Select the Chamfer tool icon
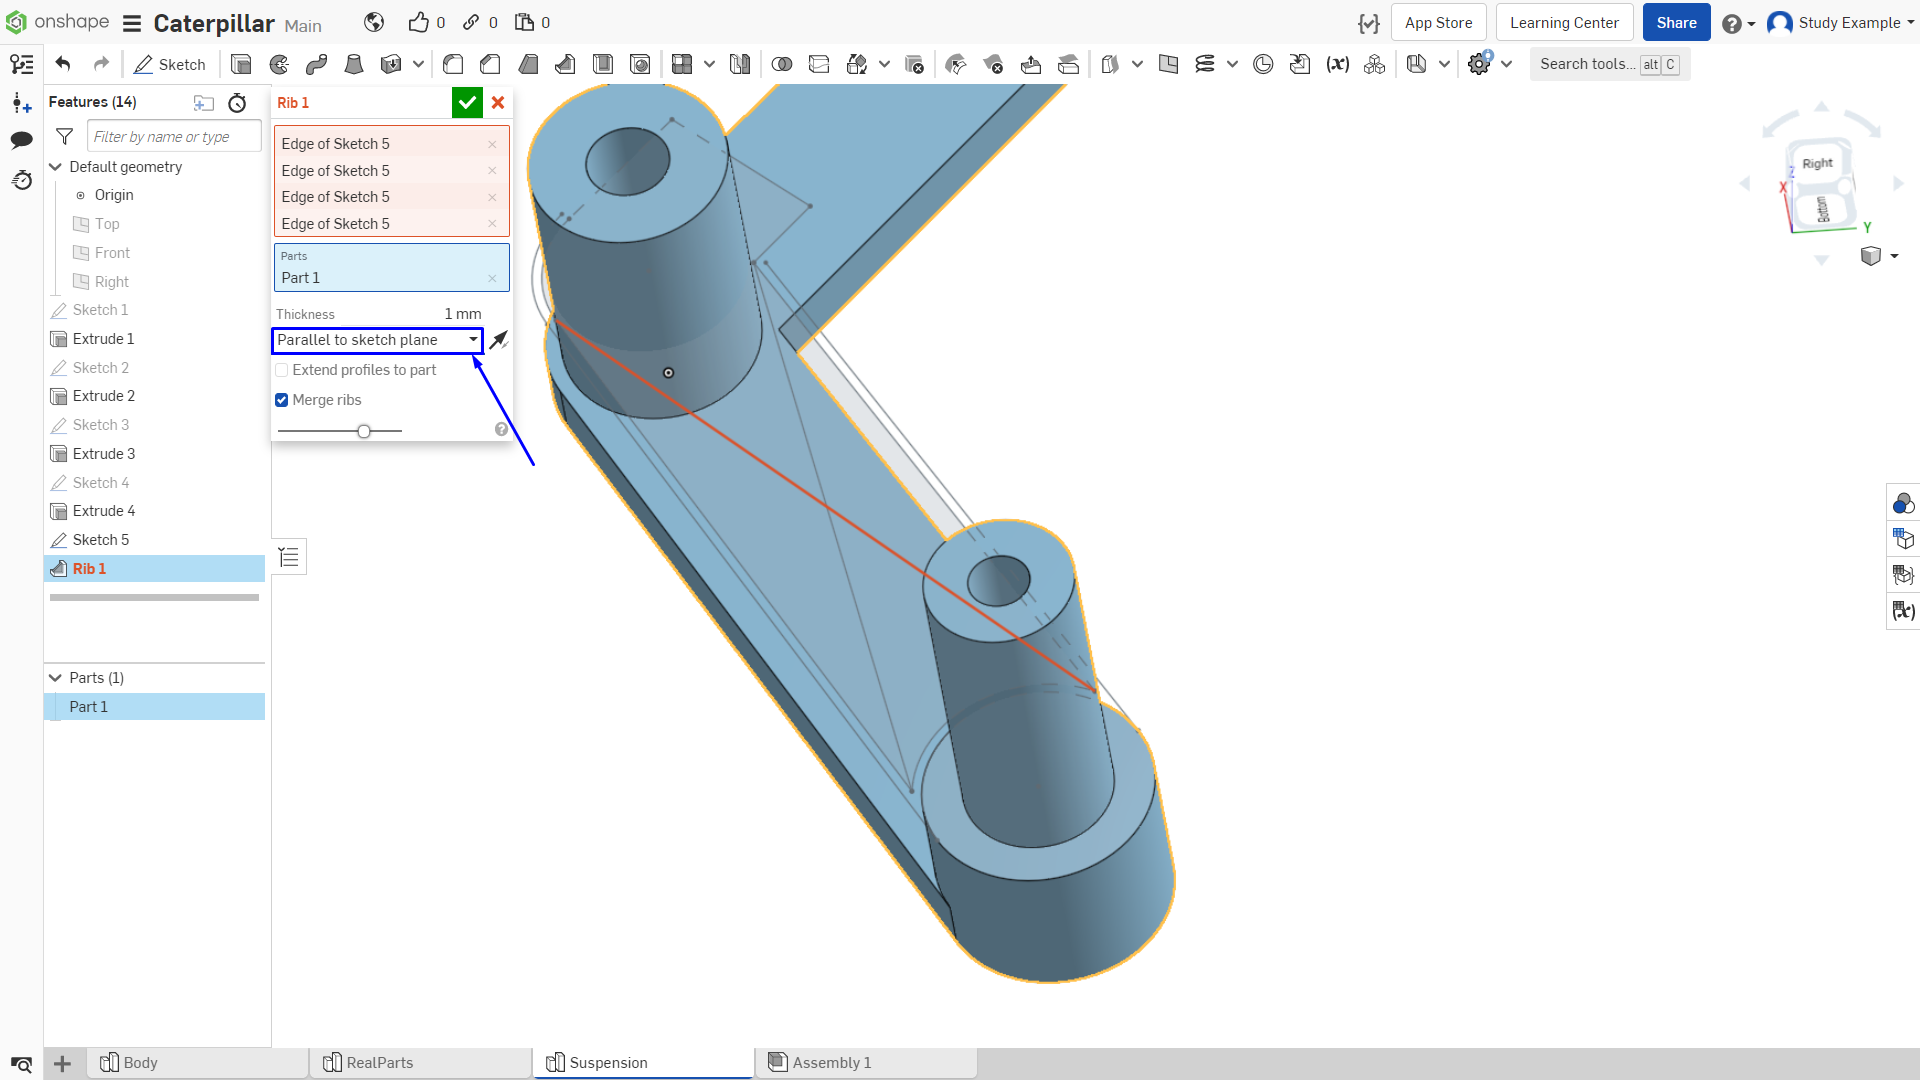The height and width of the screenshot is (1080, 1920). (490, 64)
